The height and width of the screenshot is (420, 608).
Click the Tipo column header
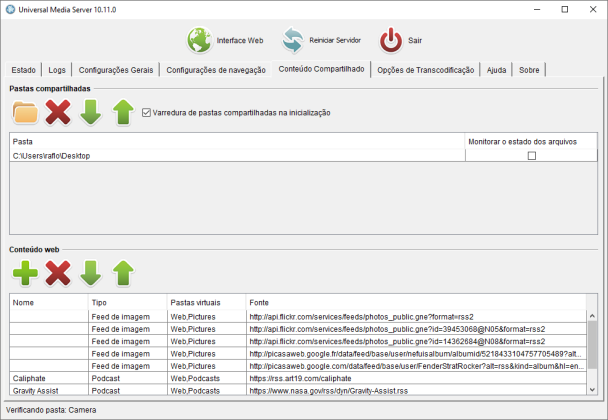(x=128, y=302)
